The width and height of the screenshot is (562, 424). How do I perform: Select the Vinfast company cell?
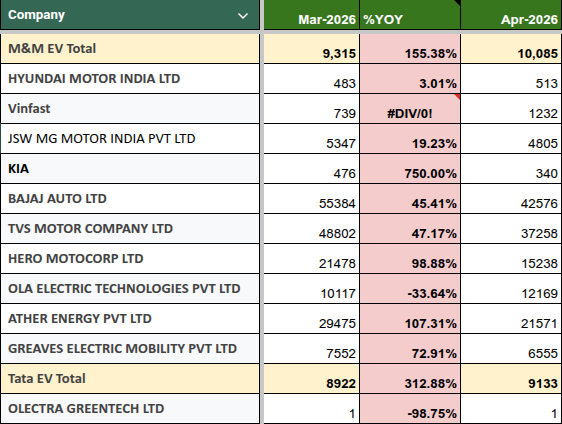coord(130,109)
